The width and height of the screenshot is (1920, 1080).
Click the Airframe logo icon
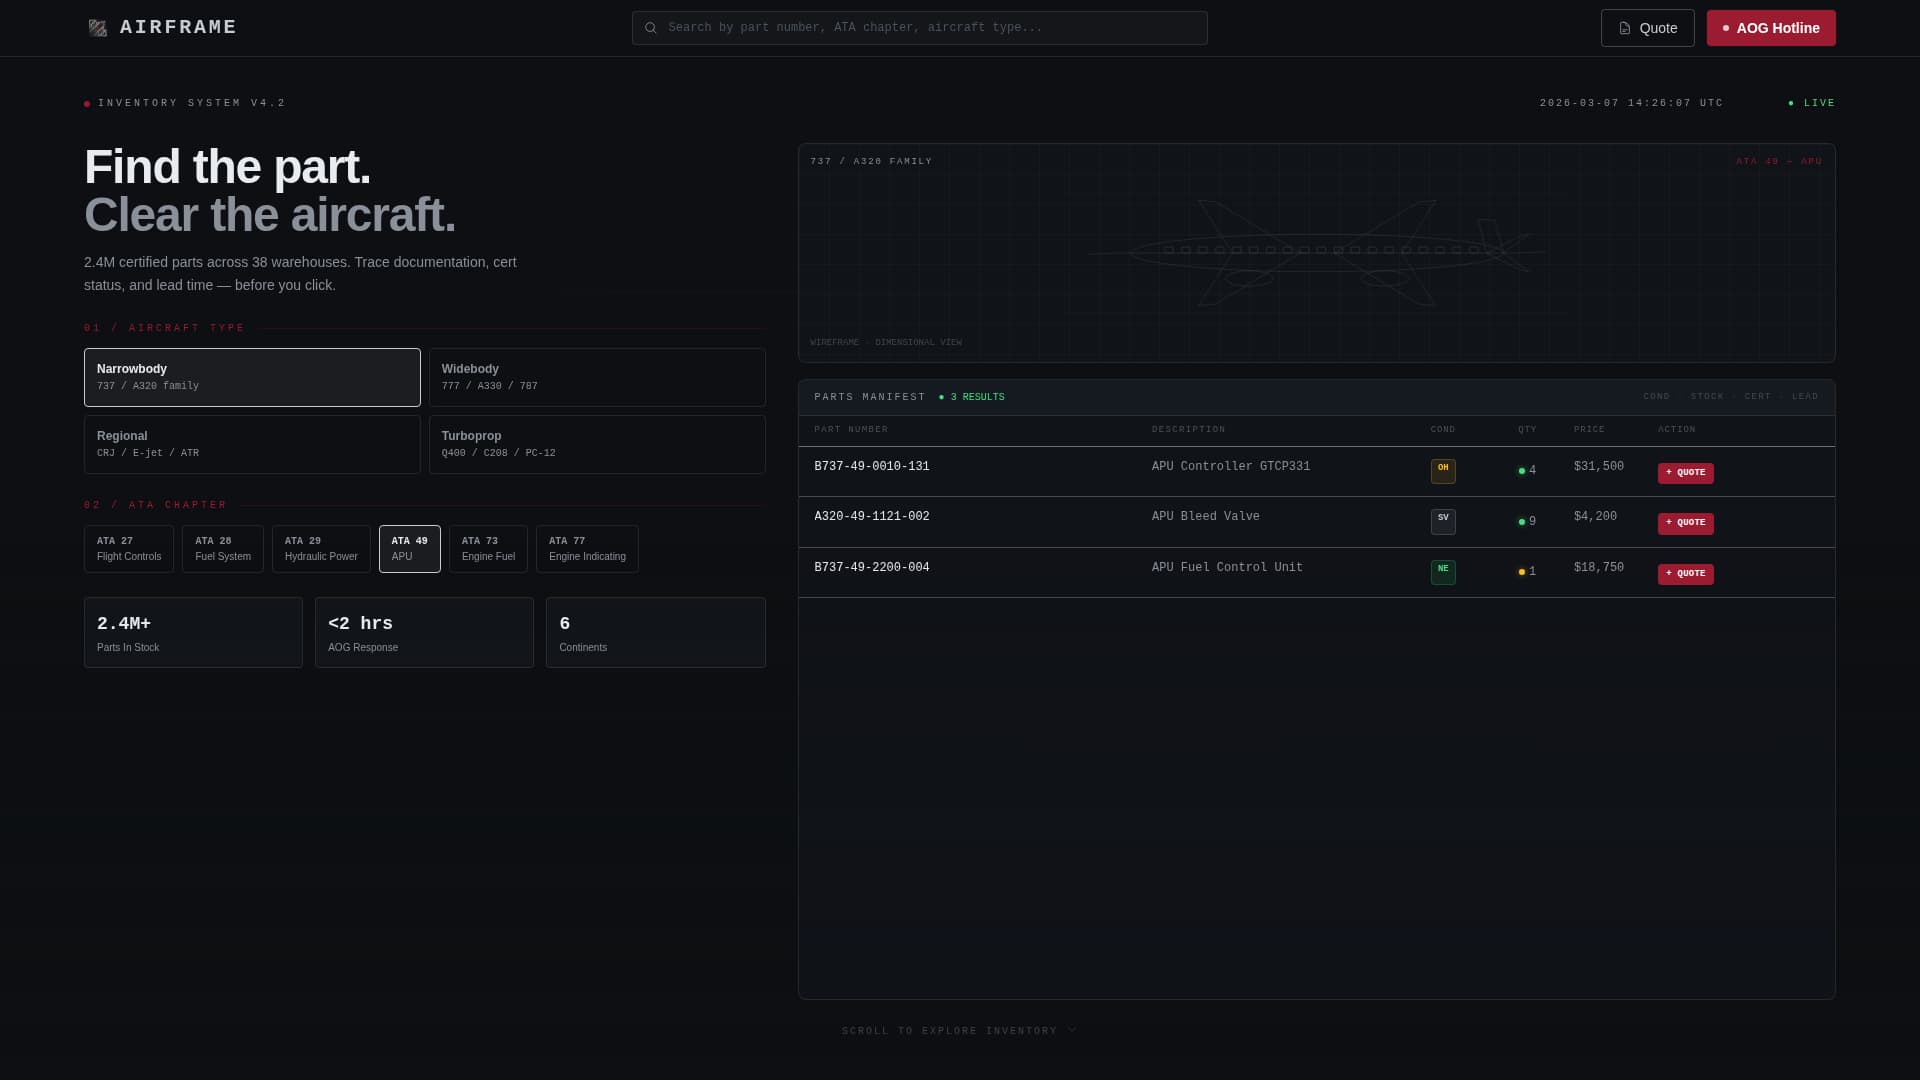[x=97, y=28]
